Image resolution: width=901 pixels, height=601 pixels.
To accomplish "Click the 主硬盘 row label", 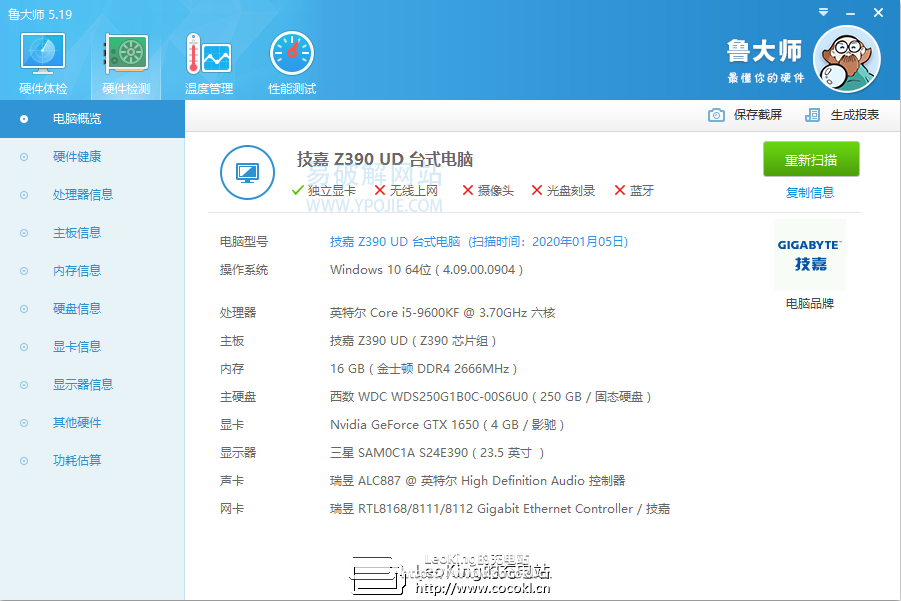I will [x=238, y=397].
